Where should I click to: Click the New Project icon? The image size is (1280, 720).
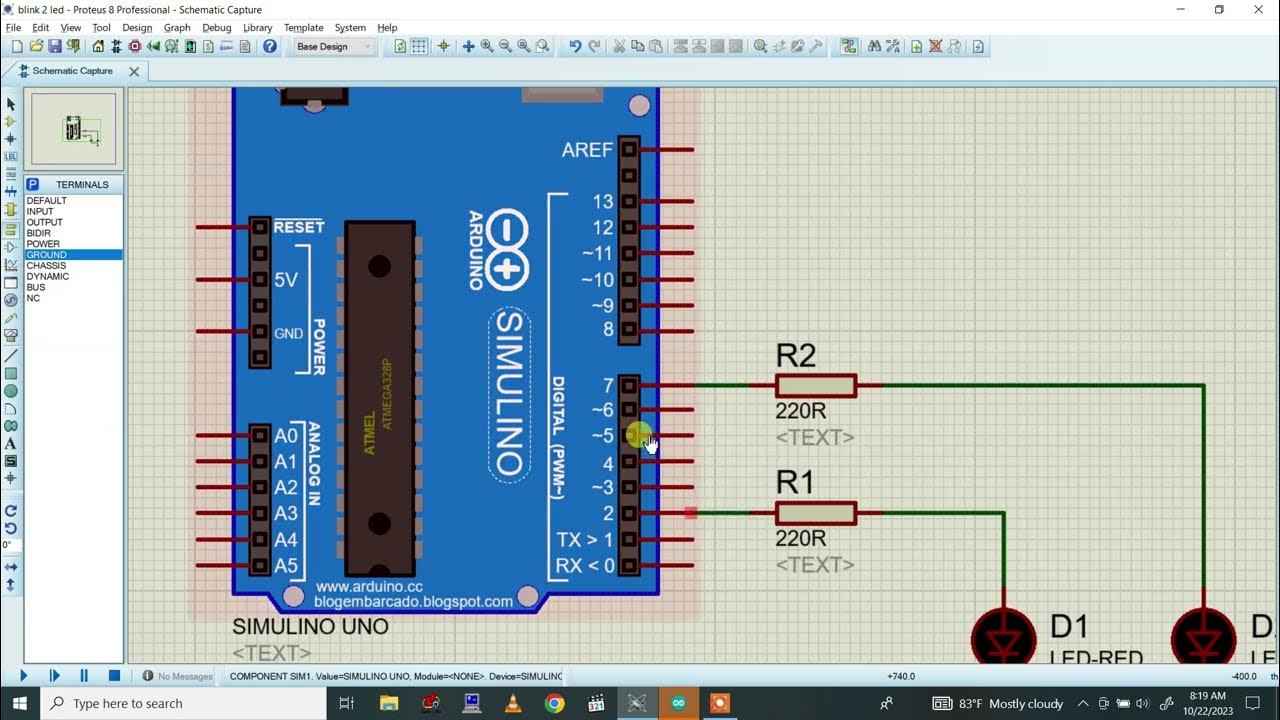pyautogui.click(x=17, y=46)
